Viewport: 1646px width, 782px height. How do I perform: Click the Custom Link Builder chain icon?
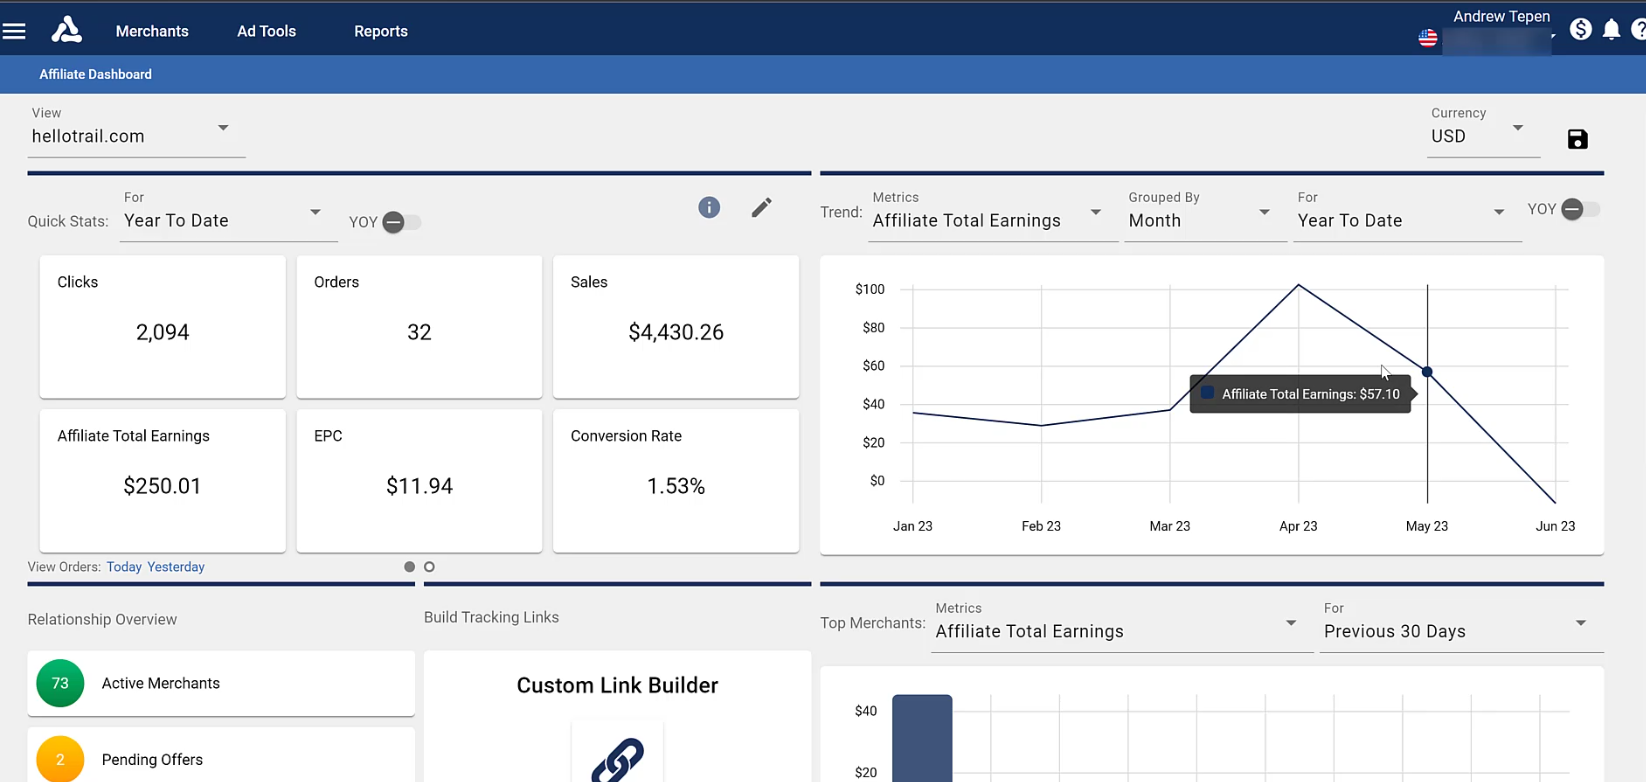[x=617, y=759]
